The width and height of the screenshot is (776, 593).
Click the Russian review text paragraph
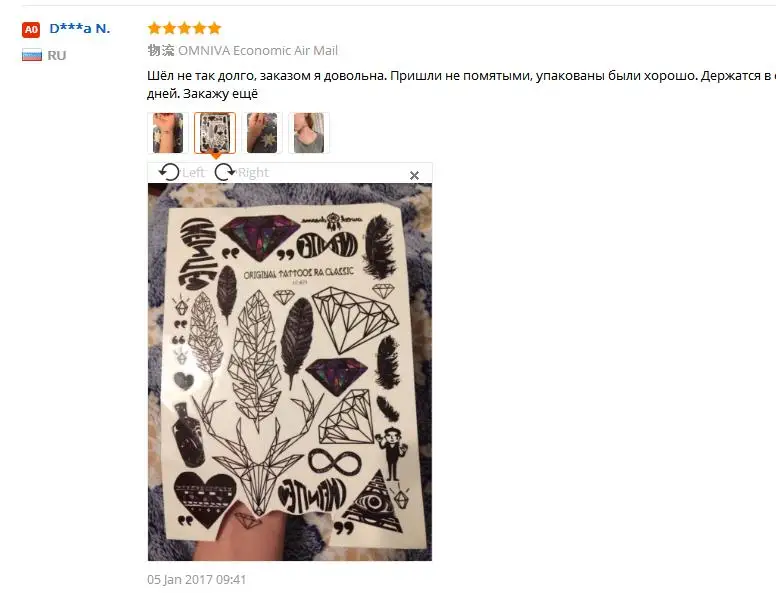[x=461, y=85]
